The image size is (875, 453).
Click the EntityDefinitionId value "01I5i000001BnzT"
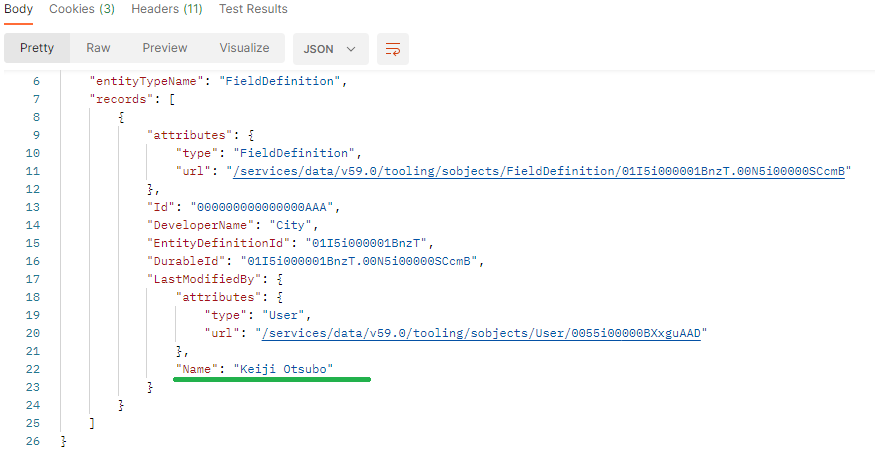pyautogui.click(x=366, y=243)
